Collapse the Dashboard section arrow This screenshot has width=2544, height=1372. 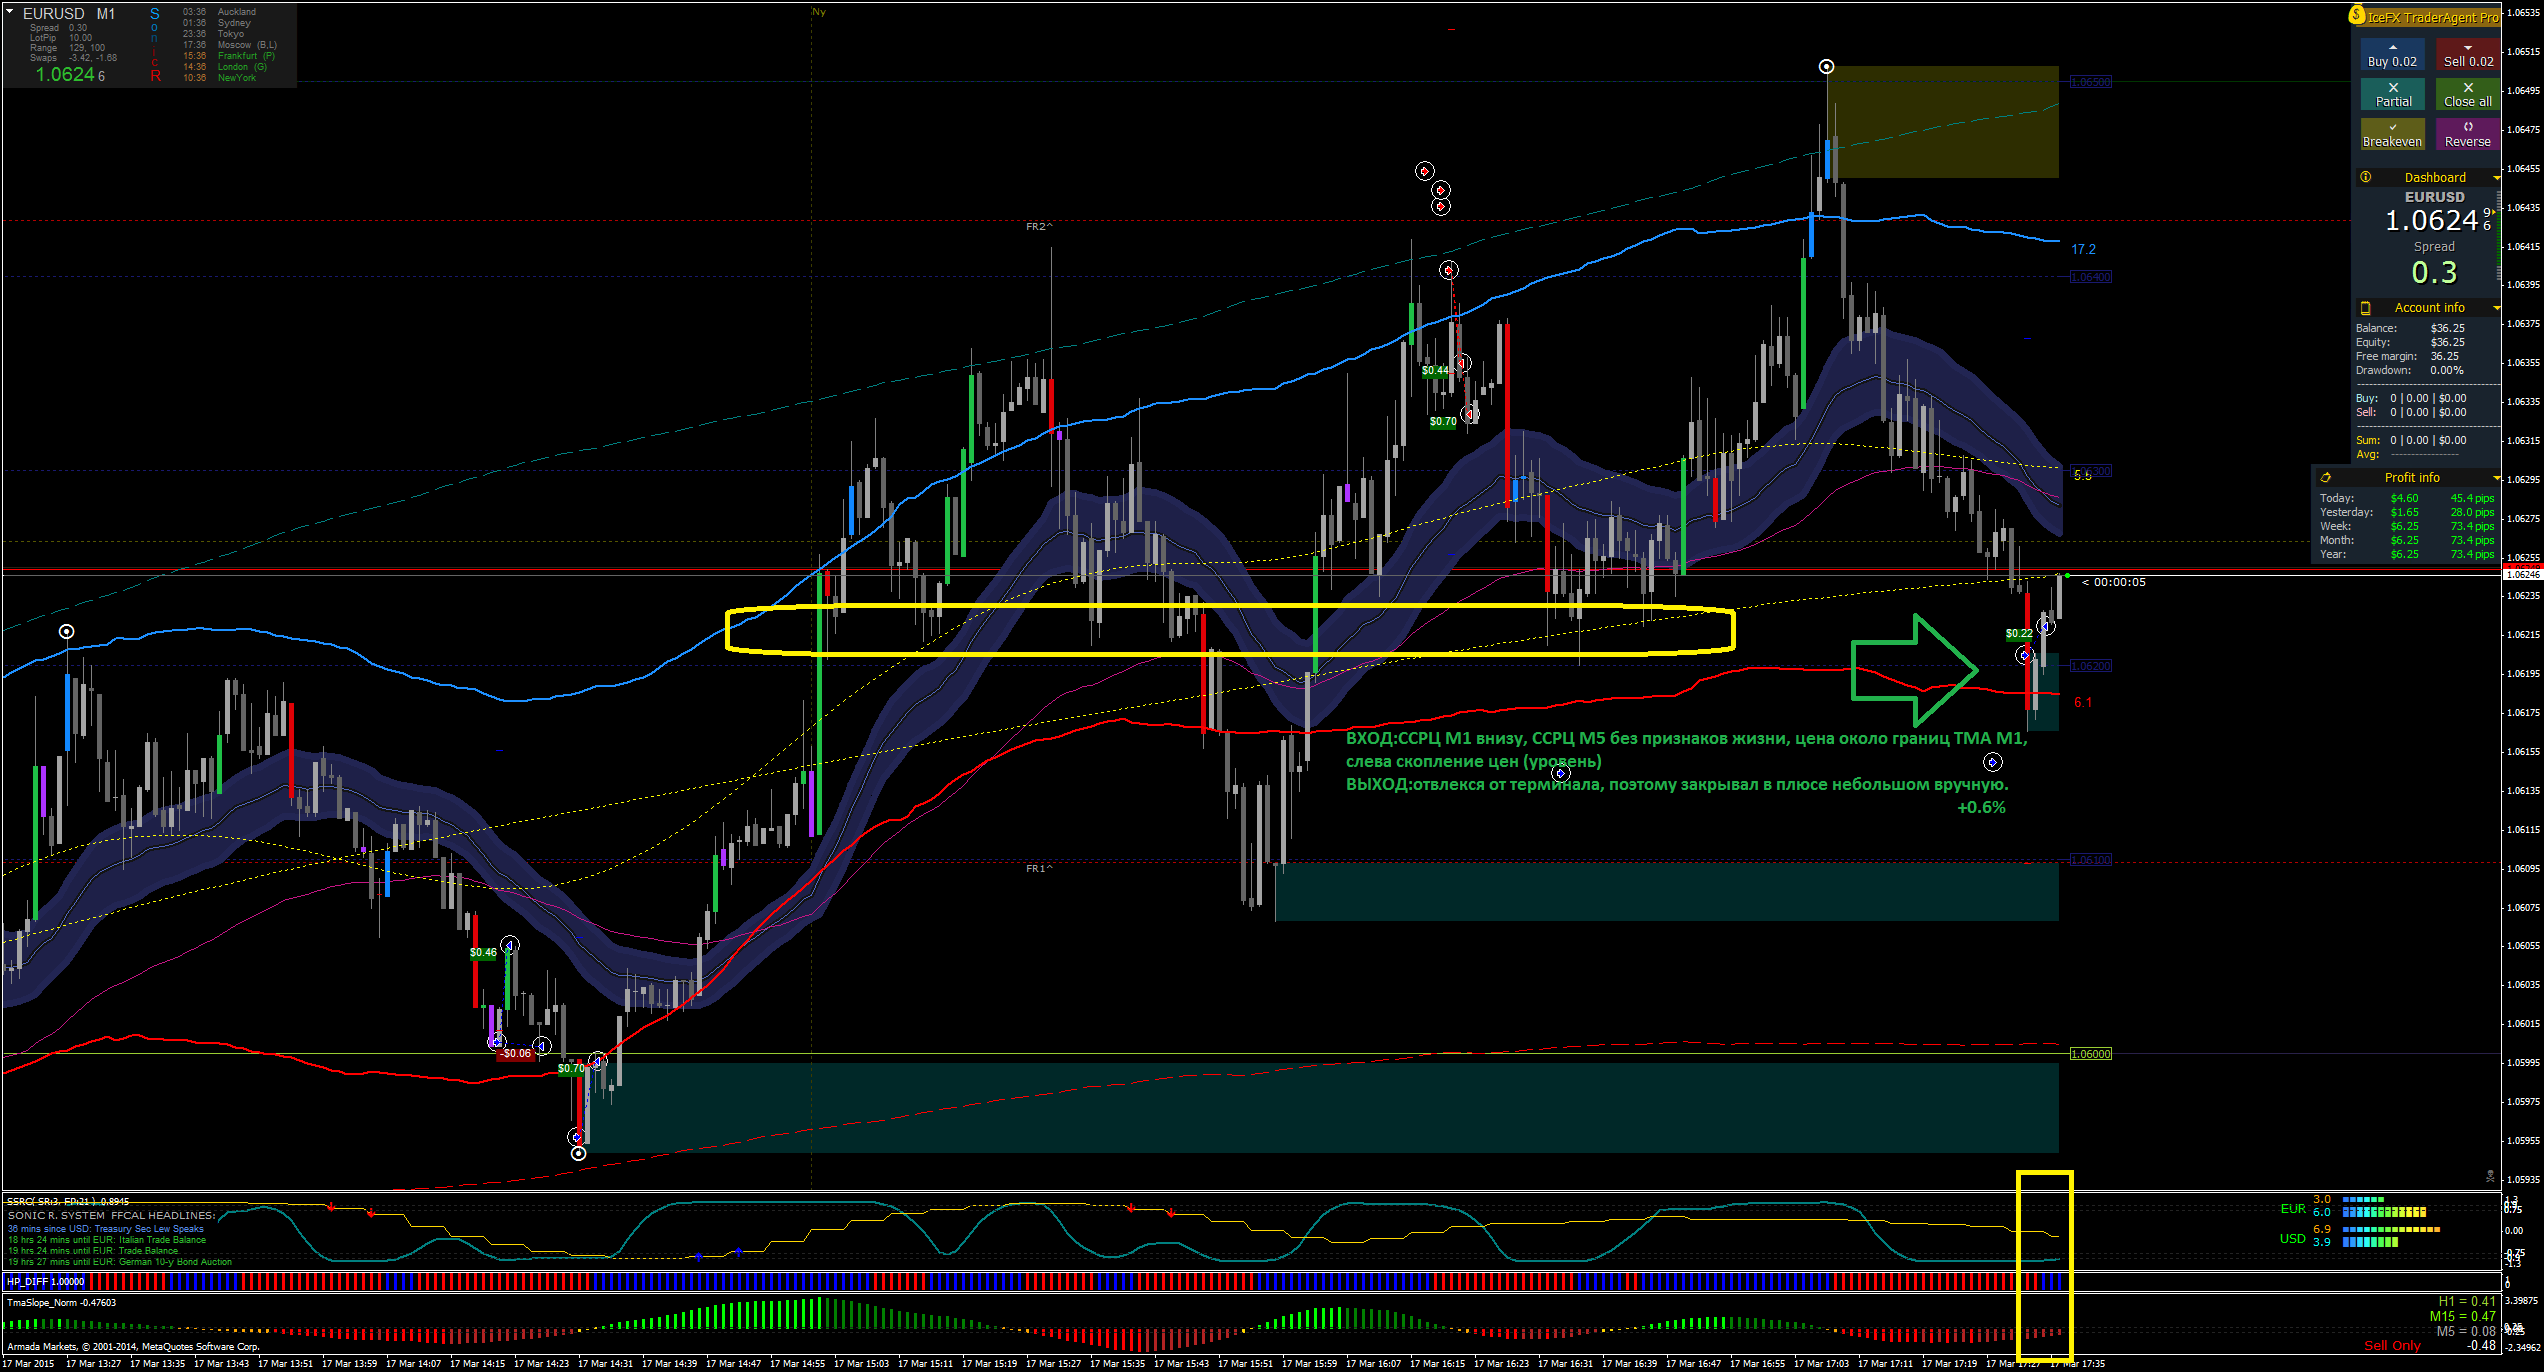pyautogui.click(x=2496, y=178)
